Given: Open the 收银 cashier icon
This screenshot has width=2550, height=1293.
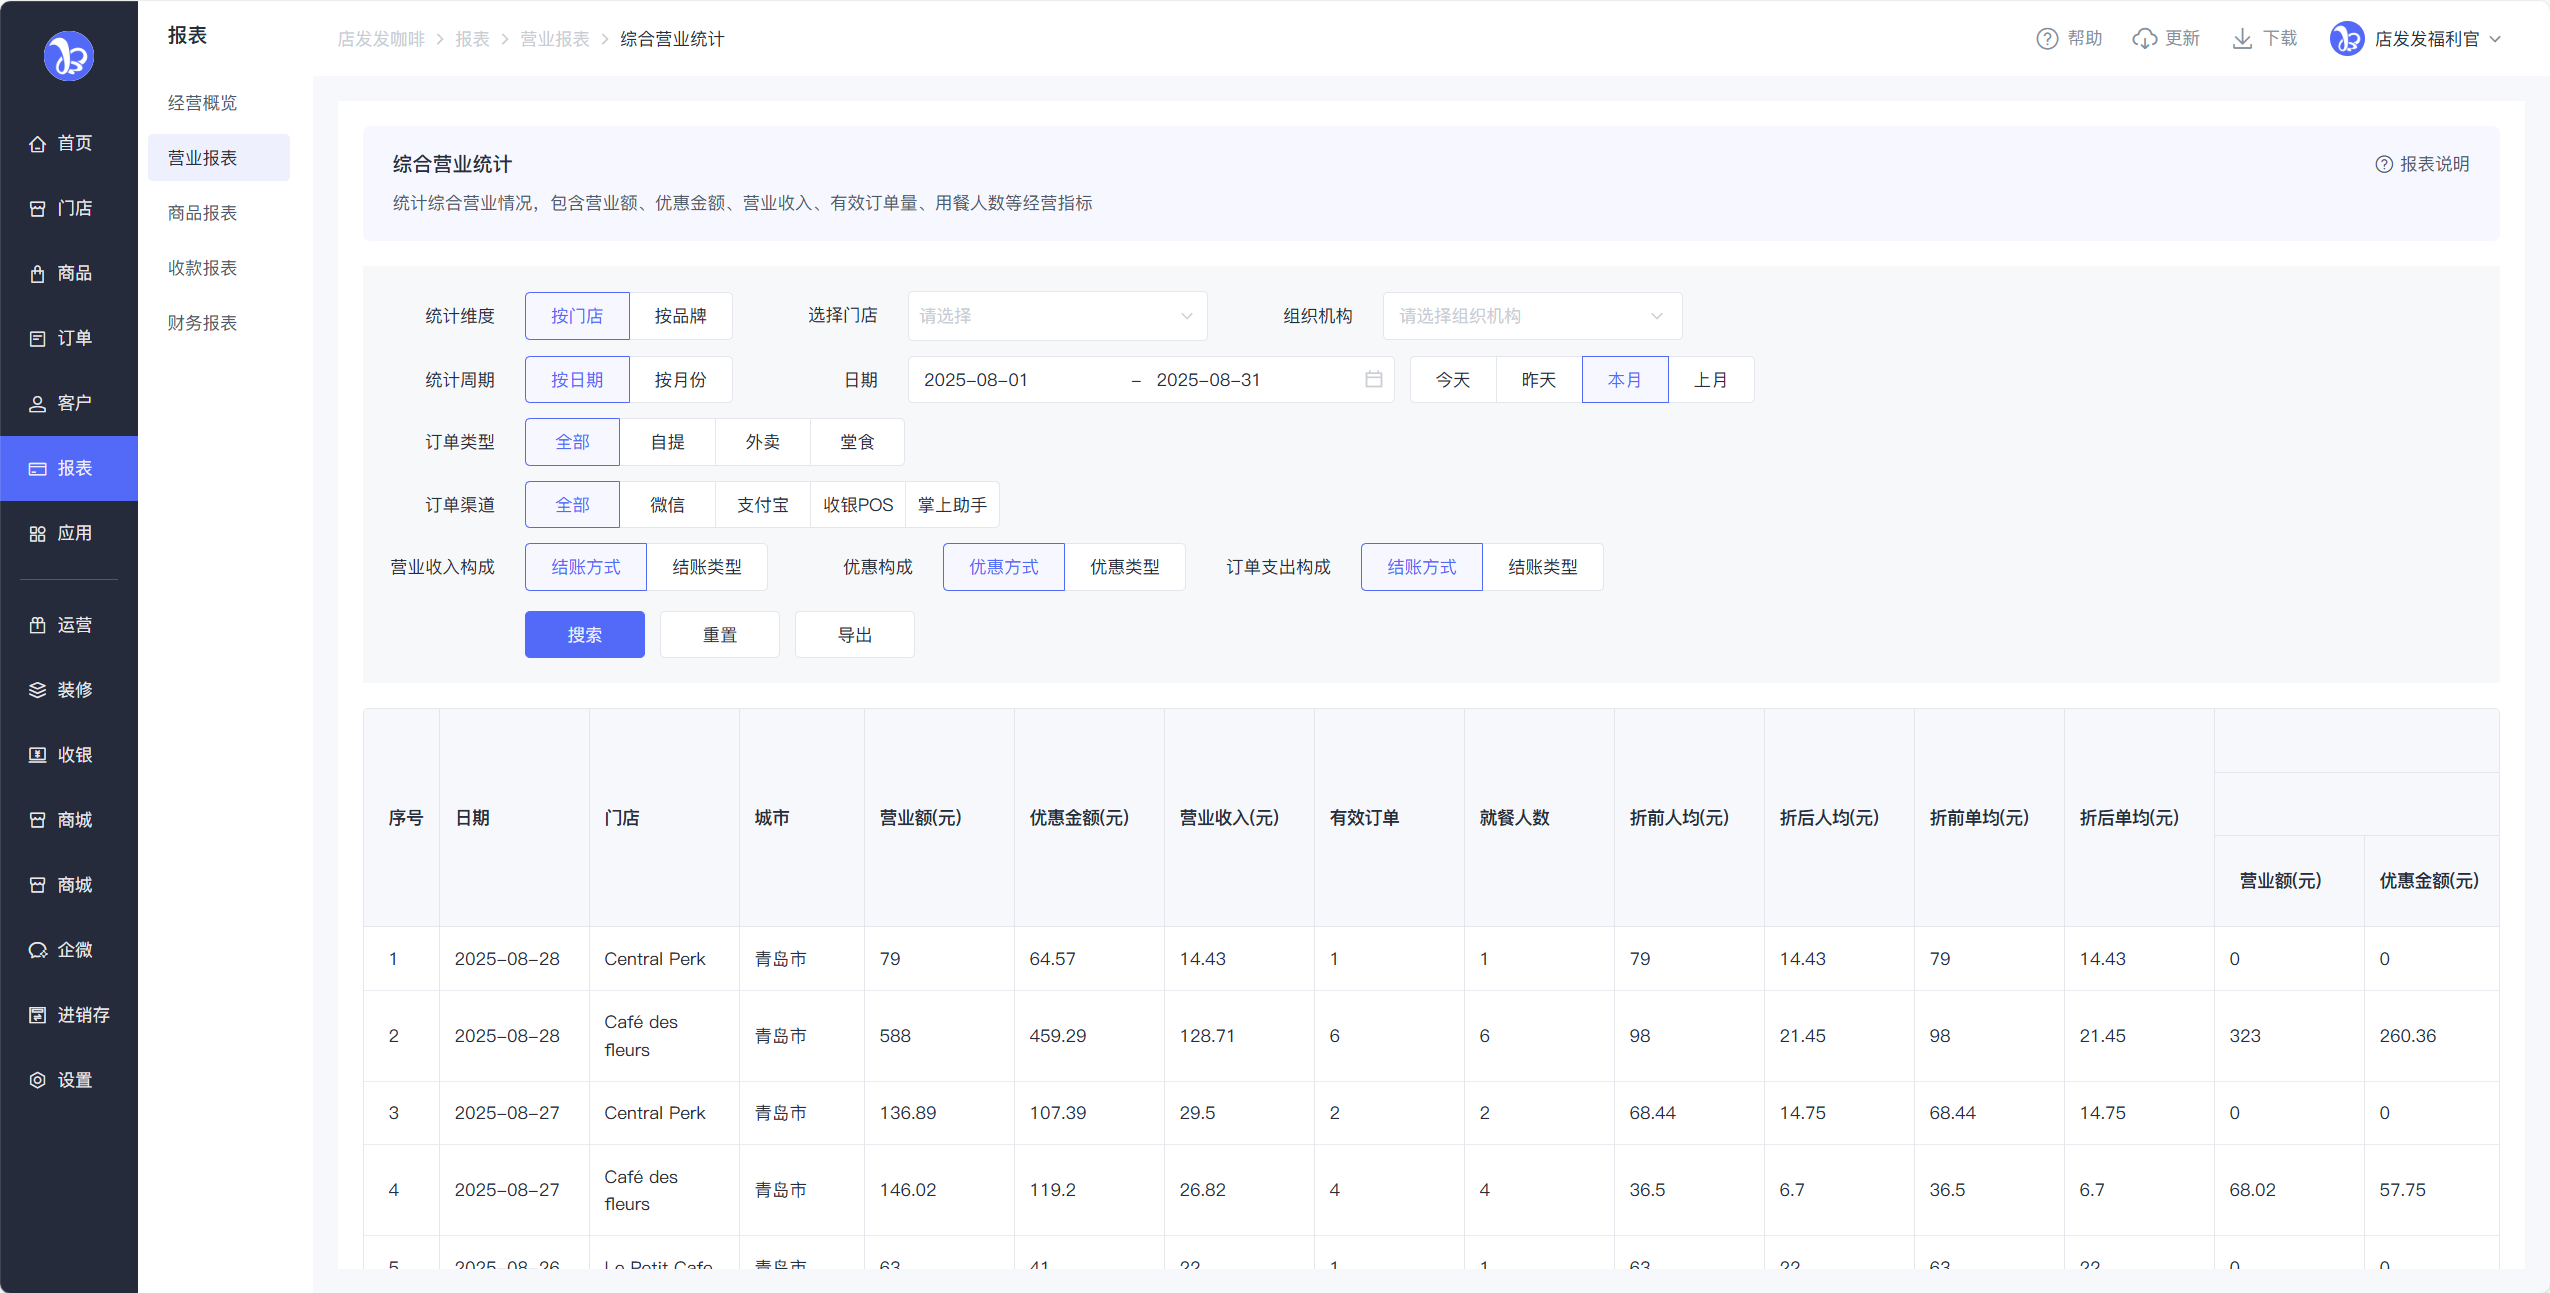Looking at the screenshot, I should [38, 755].
